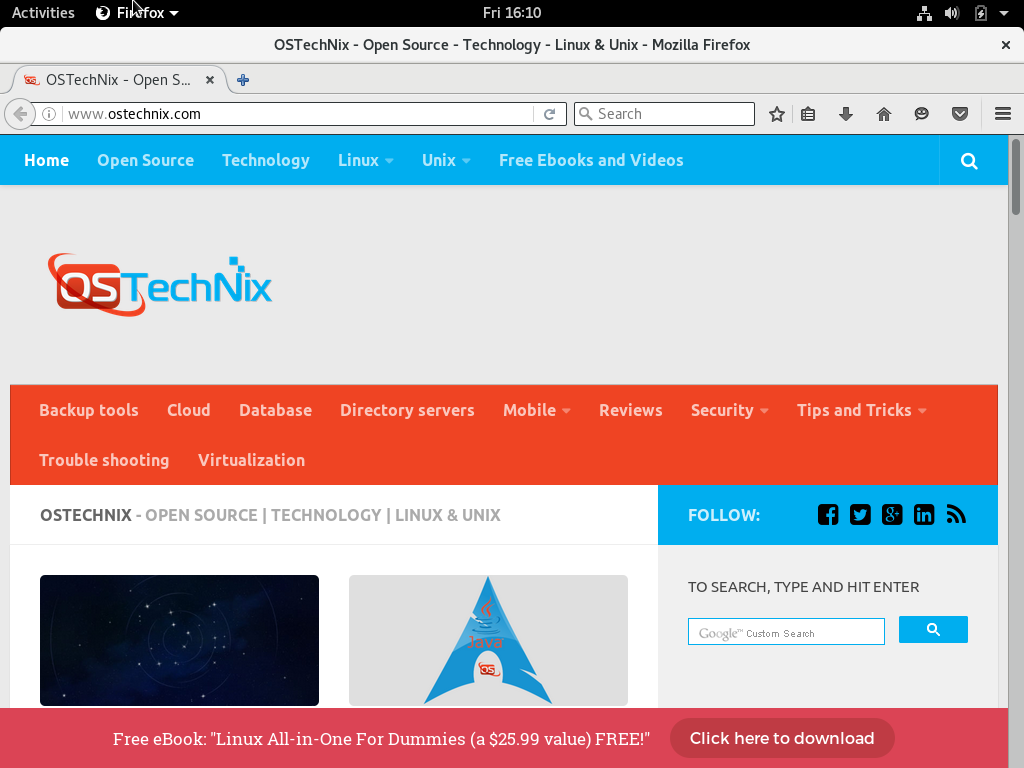This screenshot has height=768, width=1024.
Task: Select the OSTechNix - Open S... tab
Action: tap(120, 80)
